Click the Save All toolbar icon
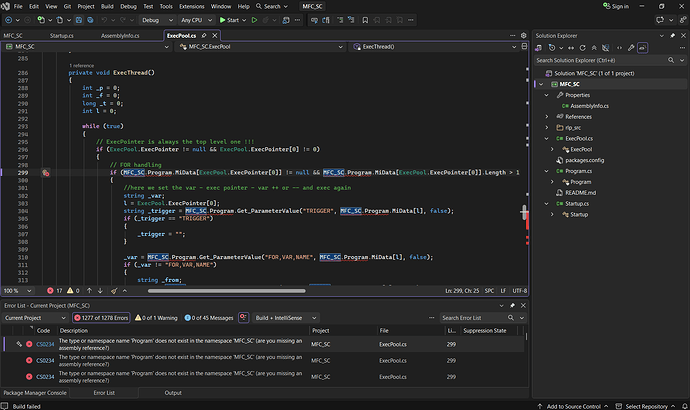Screen dimensions: 690x410 point(90,20)
